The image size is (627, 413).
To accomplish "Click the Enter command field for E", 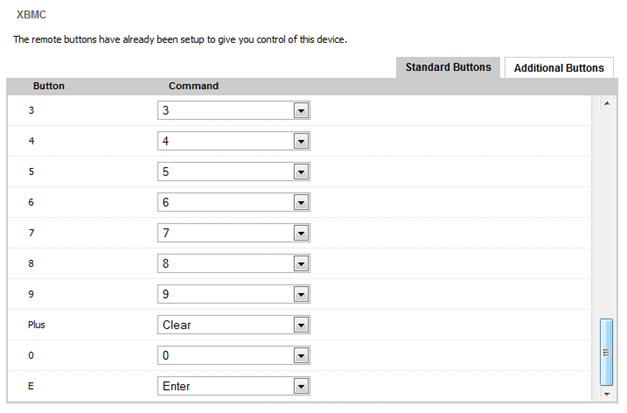I will 225,386.
